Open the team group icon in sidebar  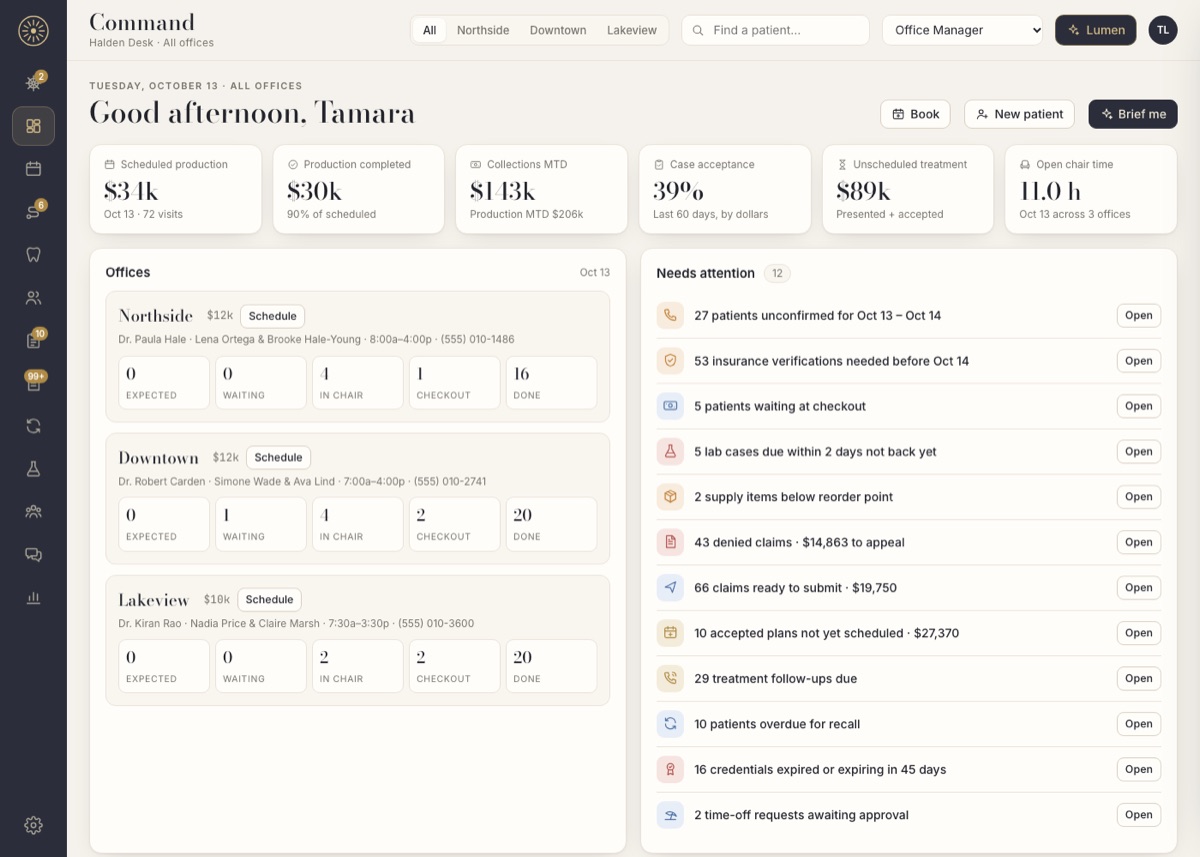click(x=33, y=511)
